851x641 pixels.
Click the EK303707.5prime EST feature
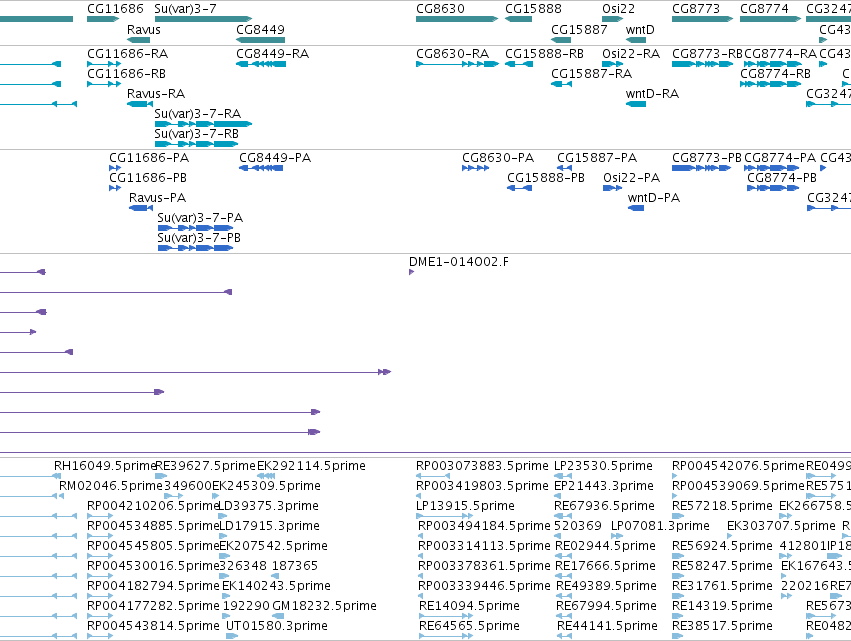pos(731,536)
